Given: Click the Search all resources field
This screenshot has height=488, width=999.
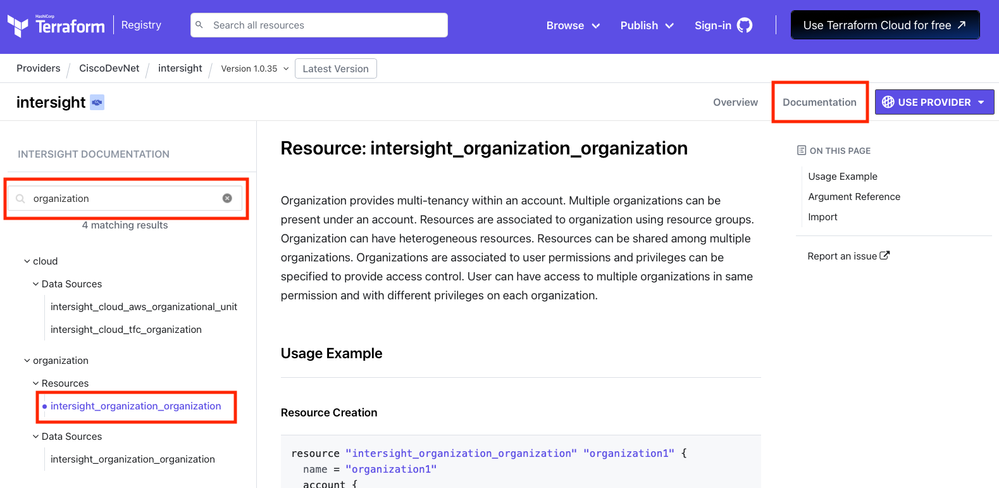Looking at the screenshot, I should [x=319, y=25].
